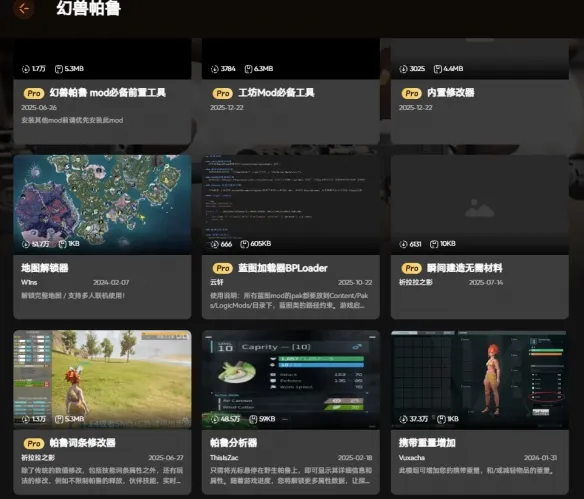Click Pro badge on 帕鲁词条修改器
Image resolution: width=584 pixels, height=499 pixels.
click(34, 443)
